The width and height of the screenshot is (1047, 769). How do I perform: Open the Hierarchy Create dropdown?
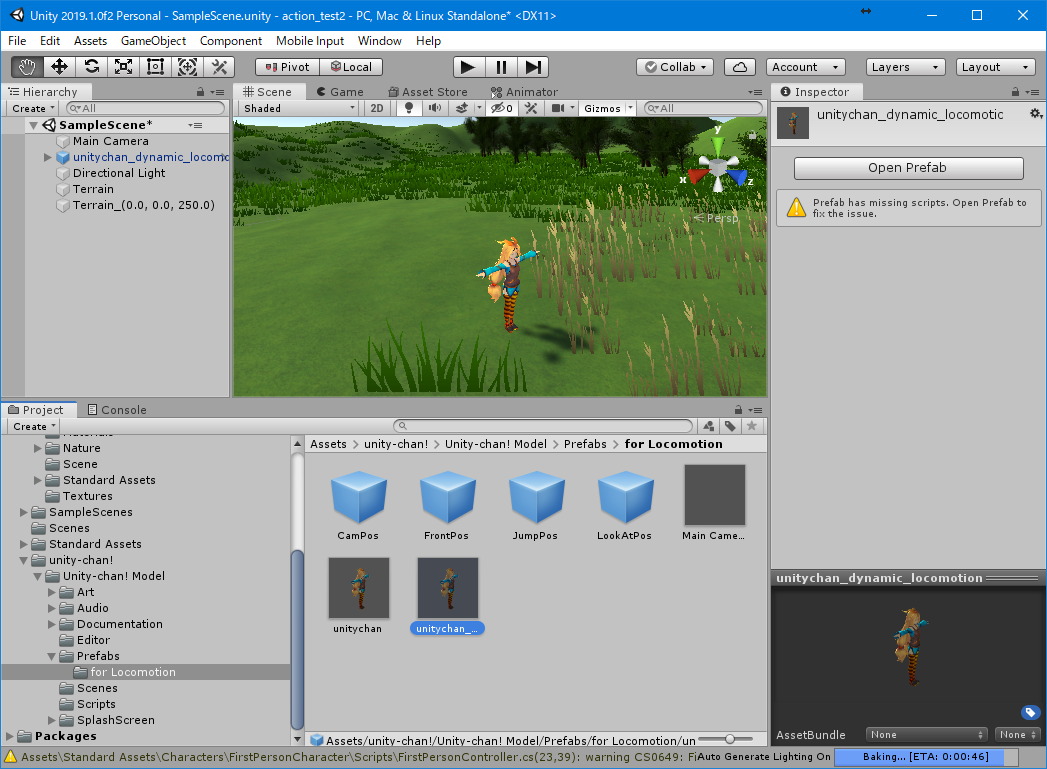tap(33, 108)
